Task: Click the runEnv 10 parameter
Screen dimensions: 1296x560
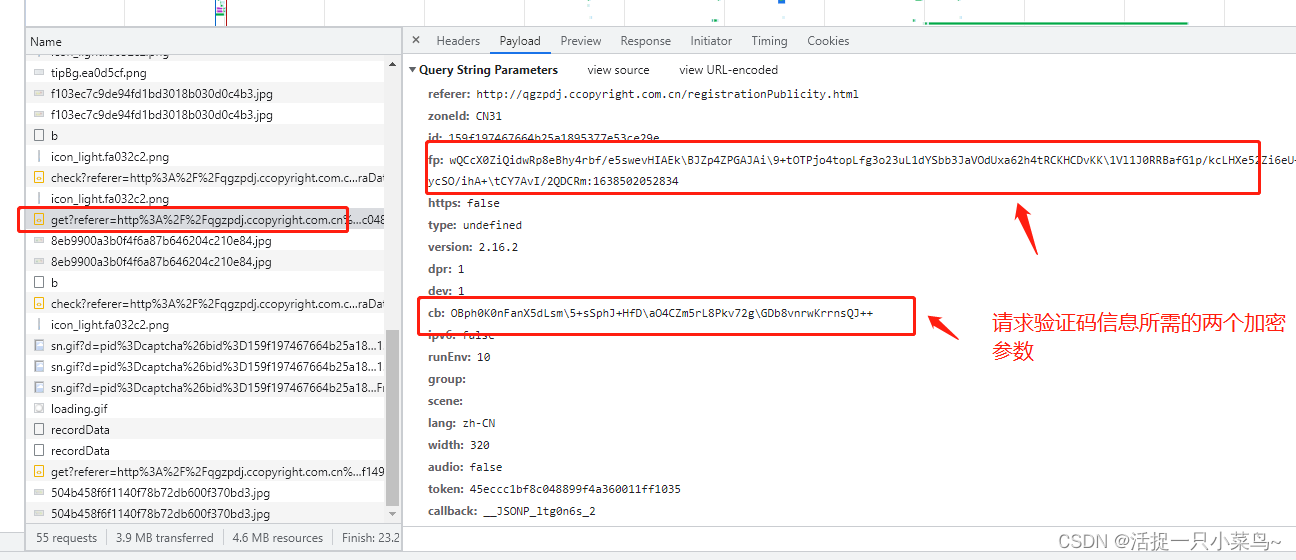Action: click(x=459, y=357)
